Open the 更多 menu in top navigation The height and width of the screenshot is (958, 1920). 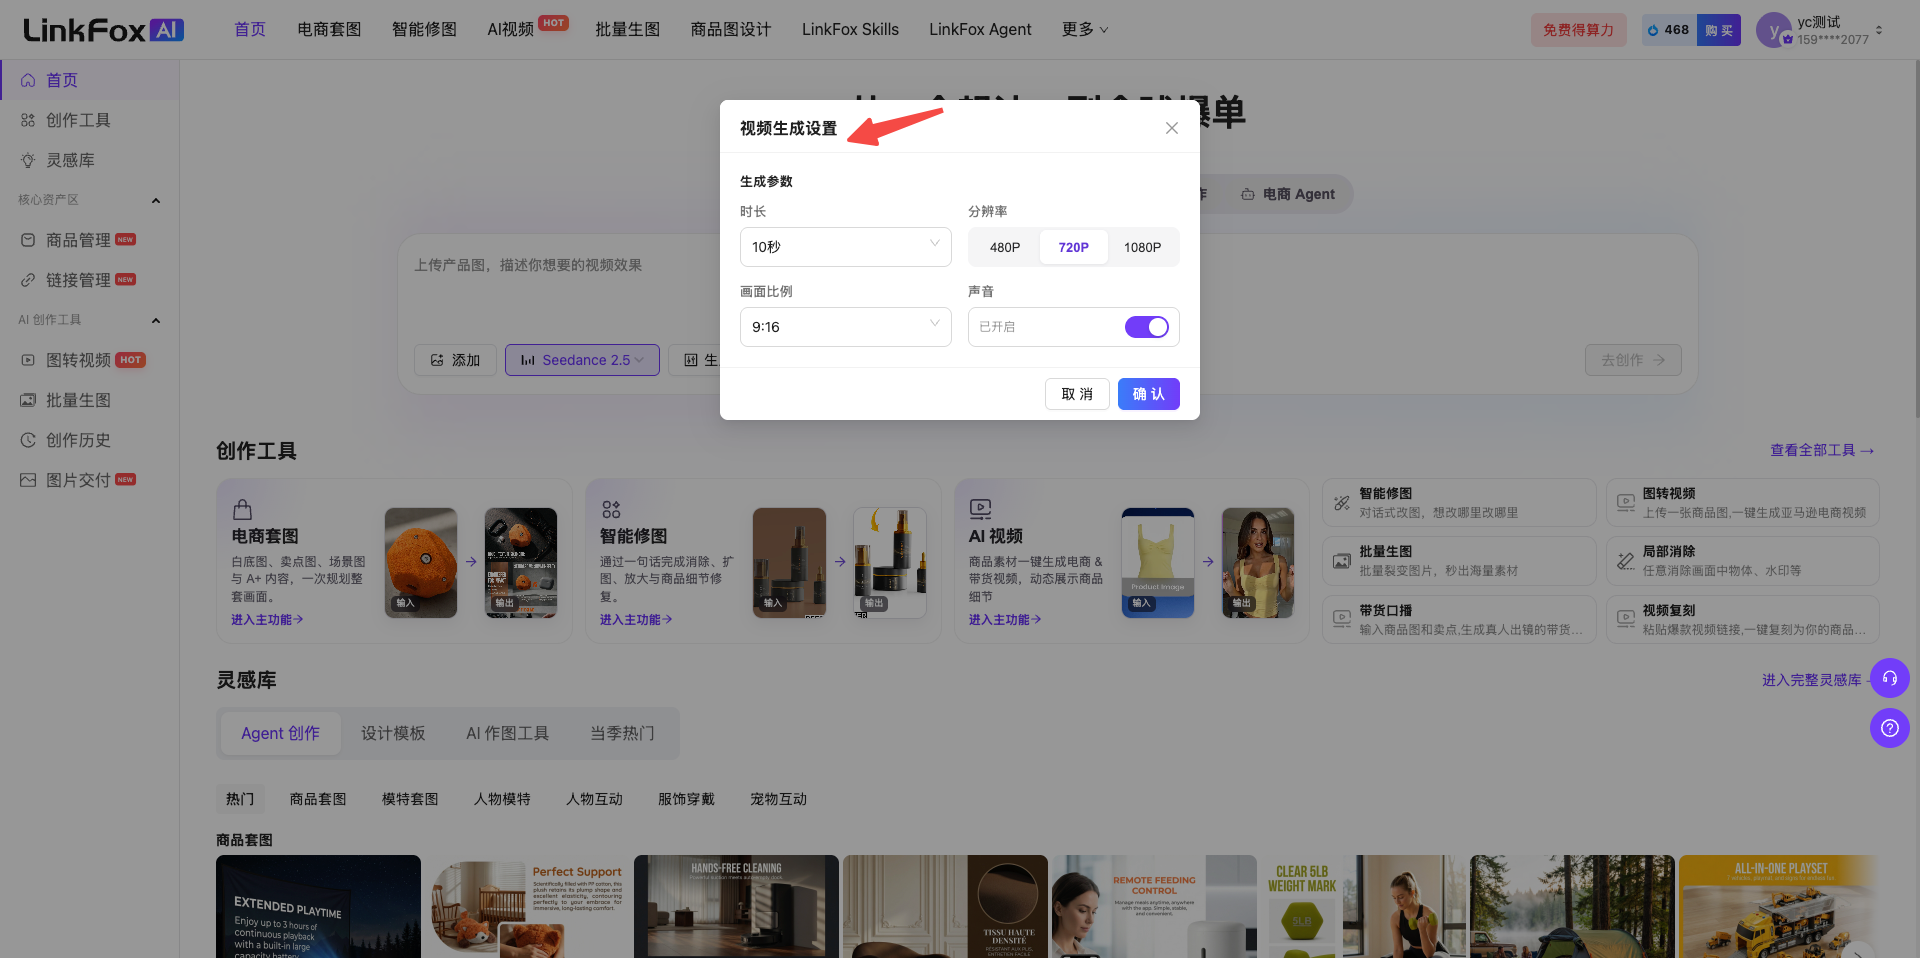1085,30
